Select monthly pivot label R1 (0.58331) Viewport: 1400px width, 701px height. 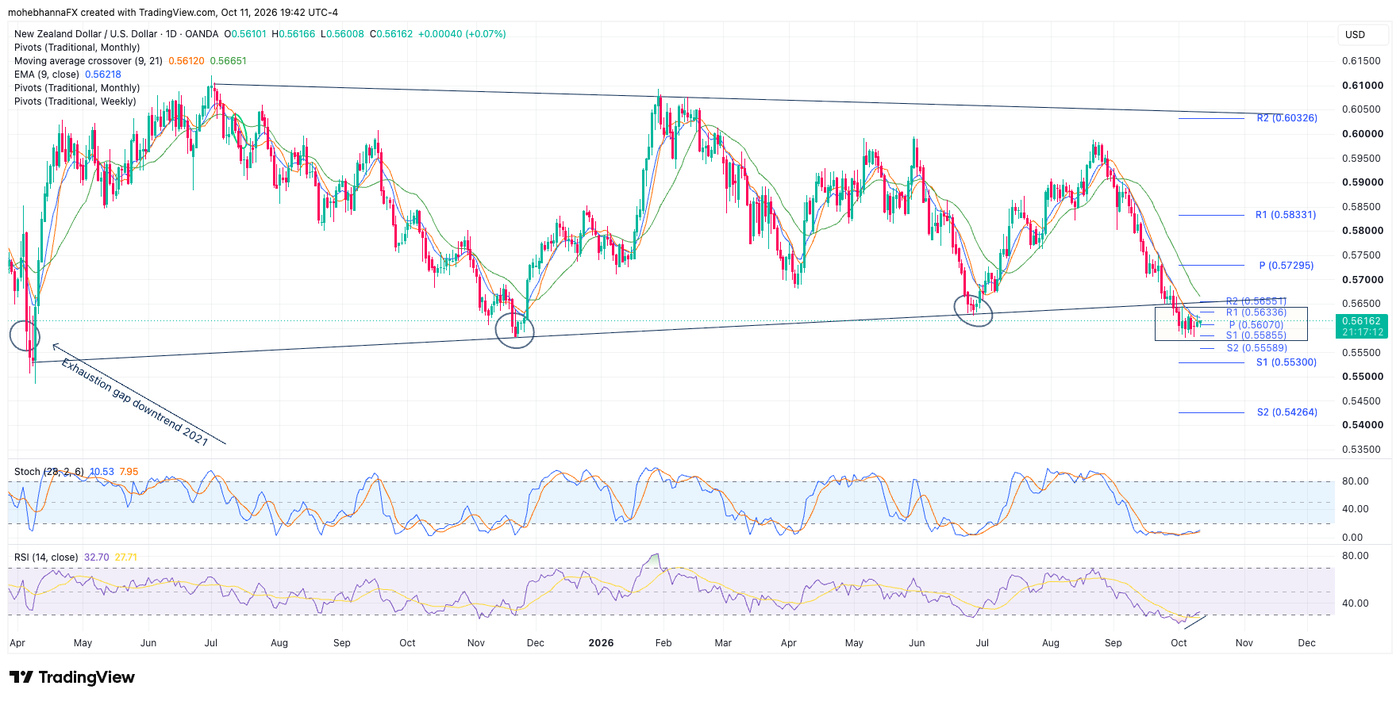(1285, 215)
